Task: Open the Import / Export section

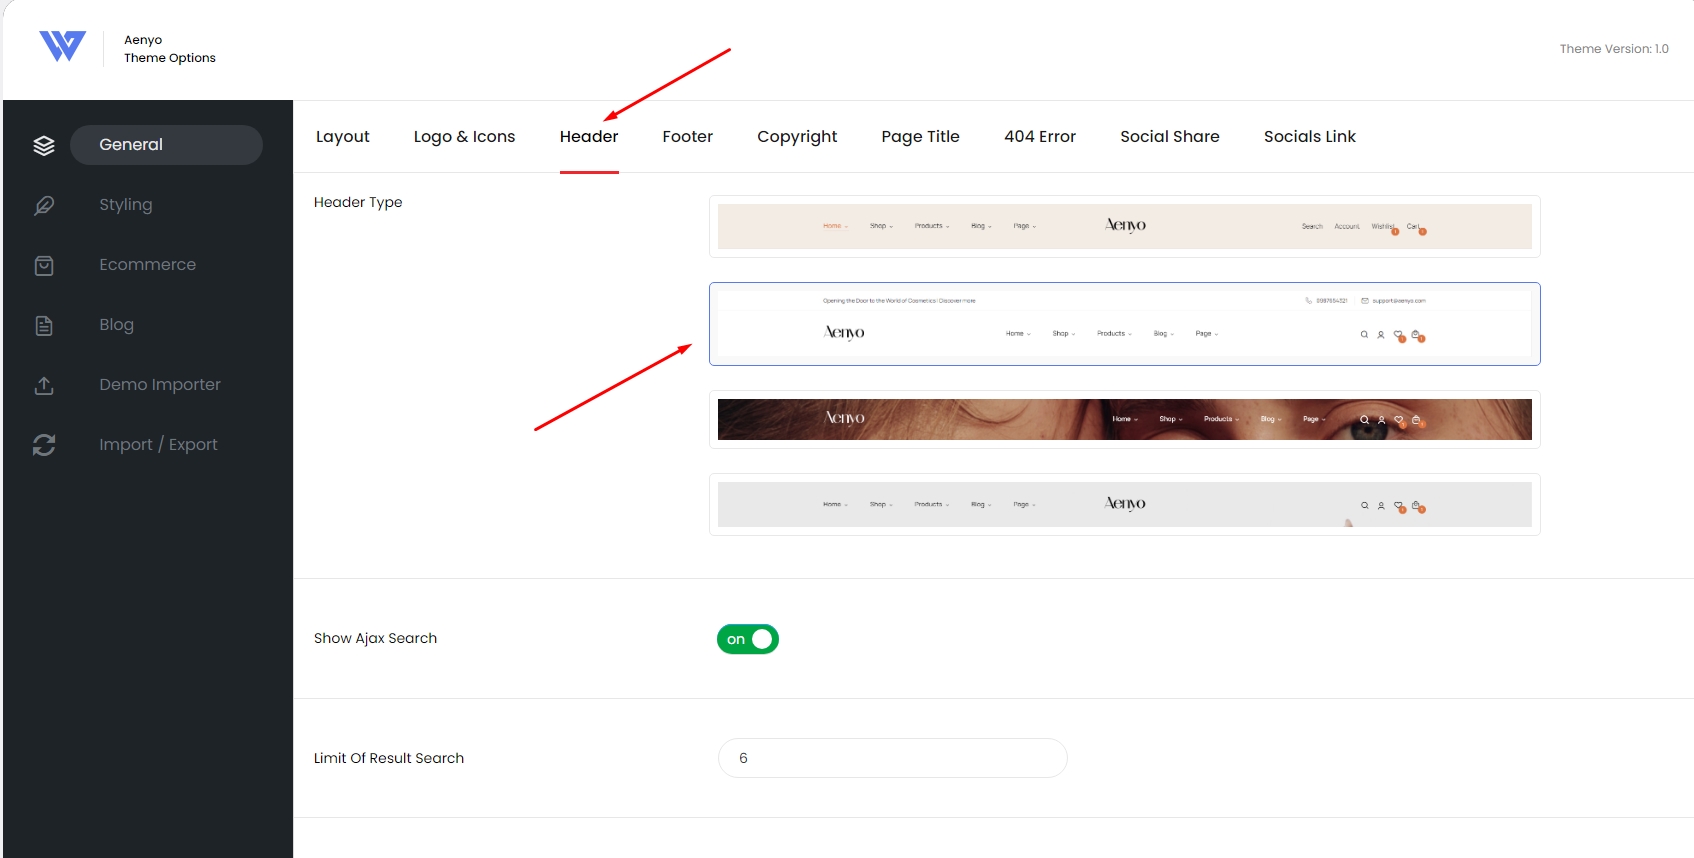Action: click(x=158, y=444)
